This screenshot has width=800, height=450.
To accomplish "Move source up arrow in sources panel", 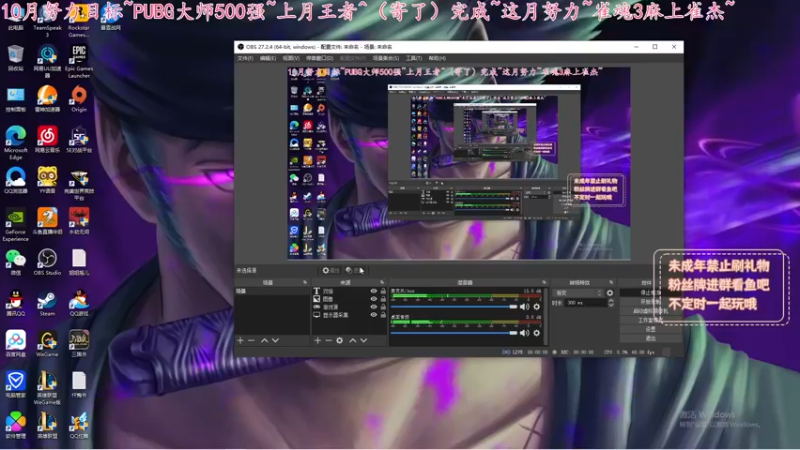I will 353,340.
